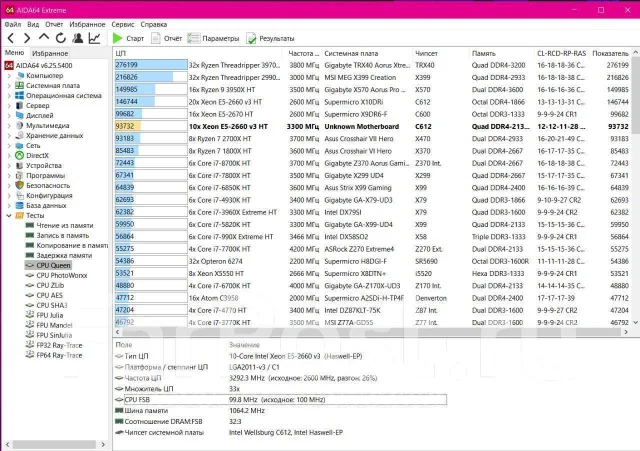Expand the Системная плата tree node
This screenshot has height=451, width=640.
coord(9,86)
